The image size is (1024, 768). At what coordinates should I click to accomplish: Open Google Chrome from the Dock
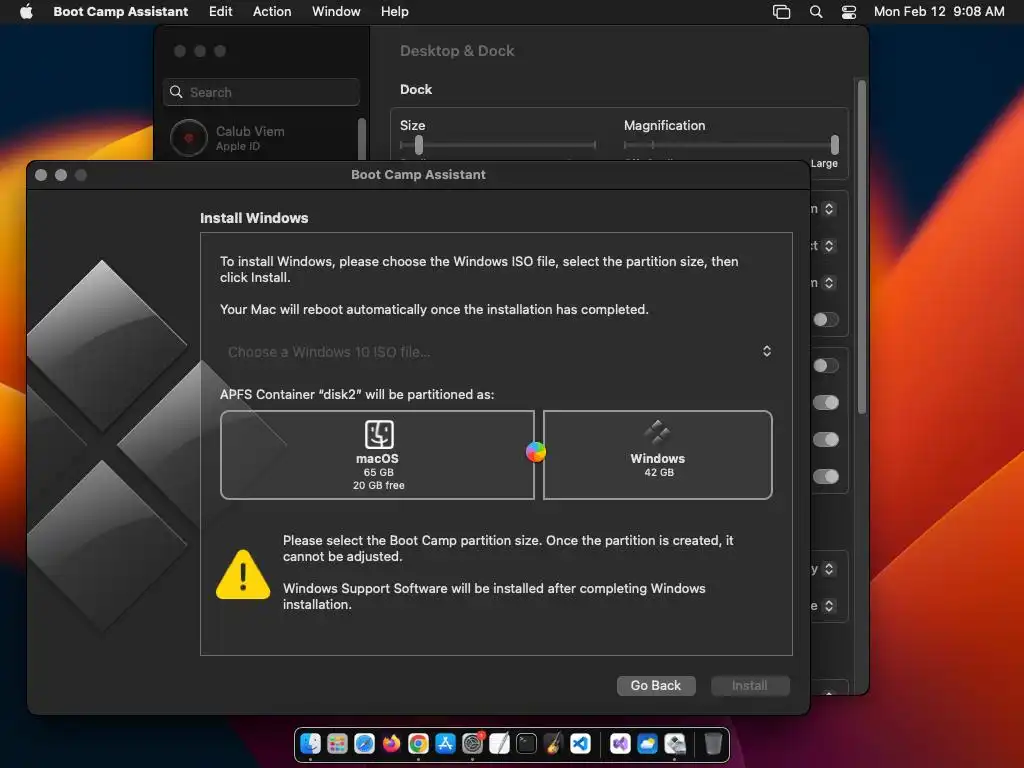(419, 743)
